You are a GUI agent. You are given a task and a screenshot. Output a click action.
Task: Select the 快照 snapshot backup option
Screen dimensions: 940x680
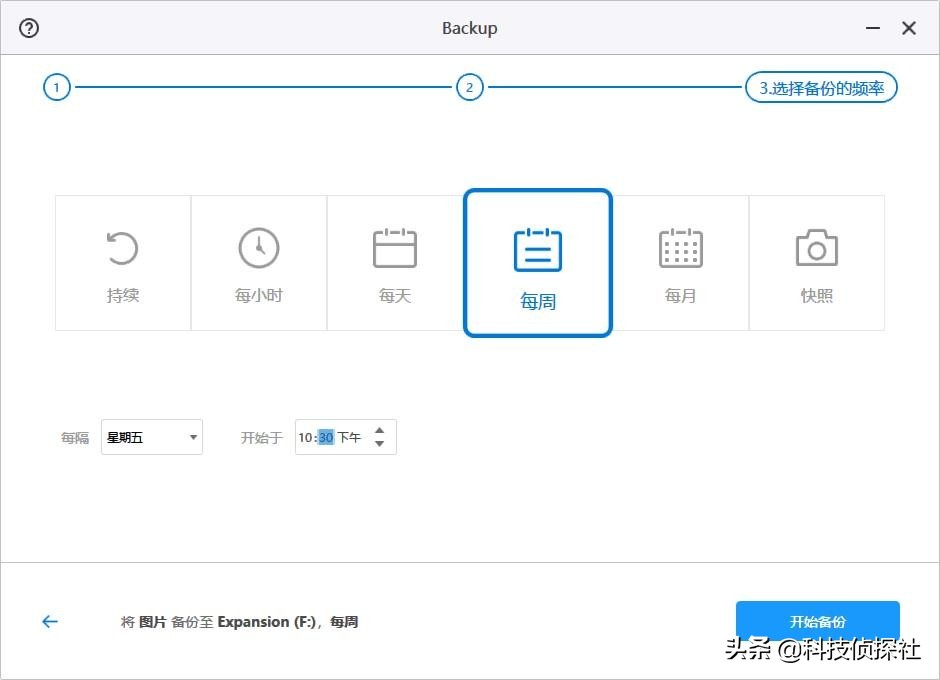pos(817,263)
